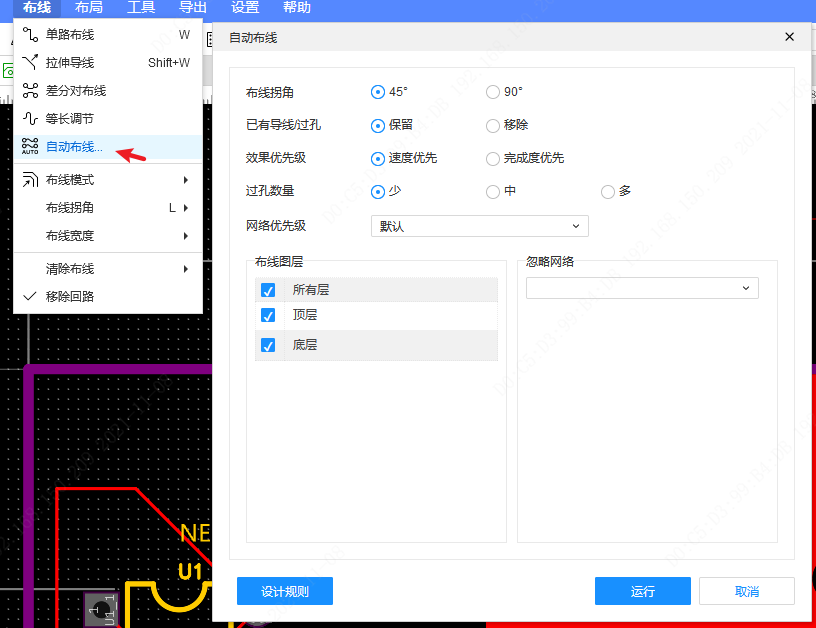The image size is (816, 628).
Task: Choose 自动布线... menu entry
Action: (108, 147)
